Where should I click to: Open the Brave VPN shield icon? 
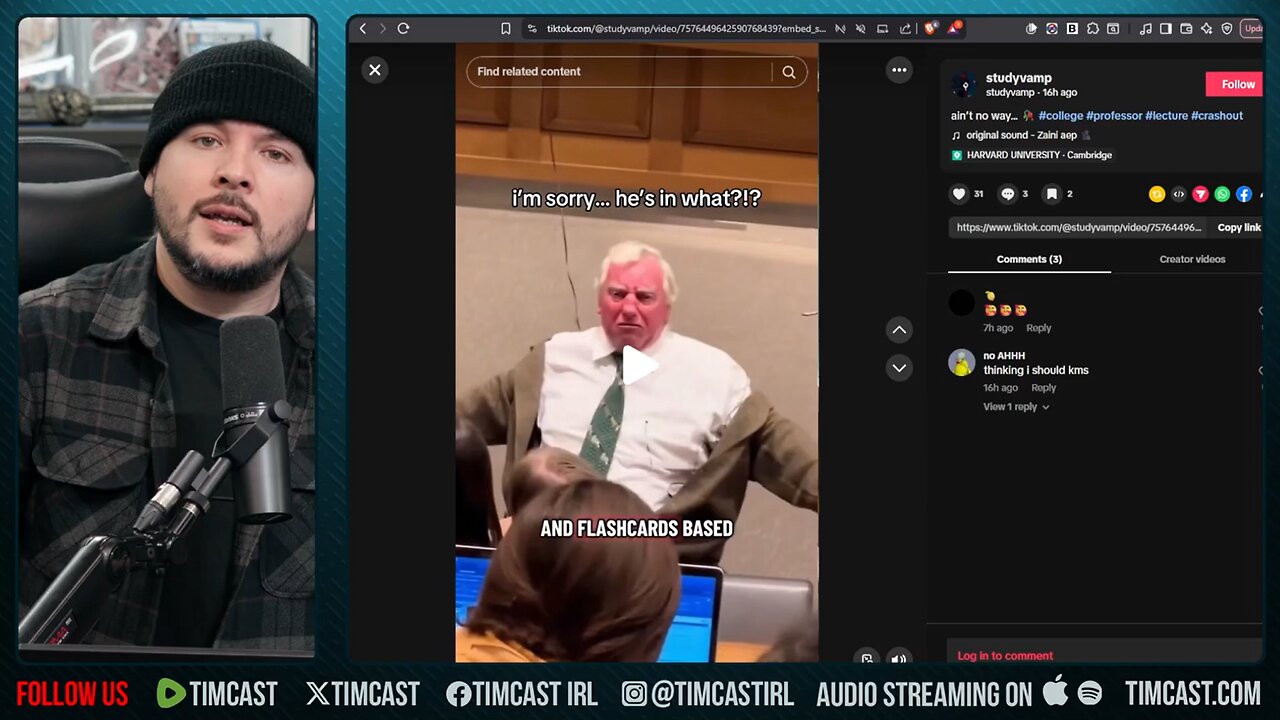[1227, 29]
